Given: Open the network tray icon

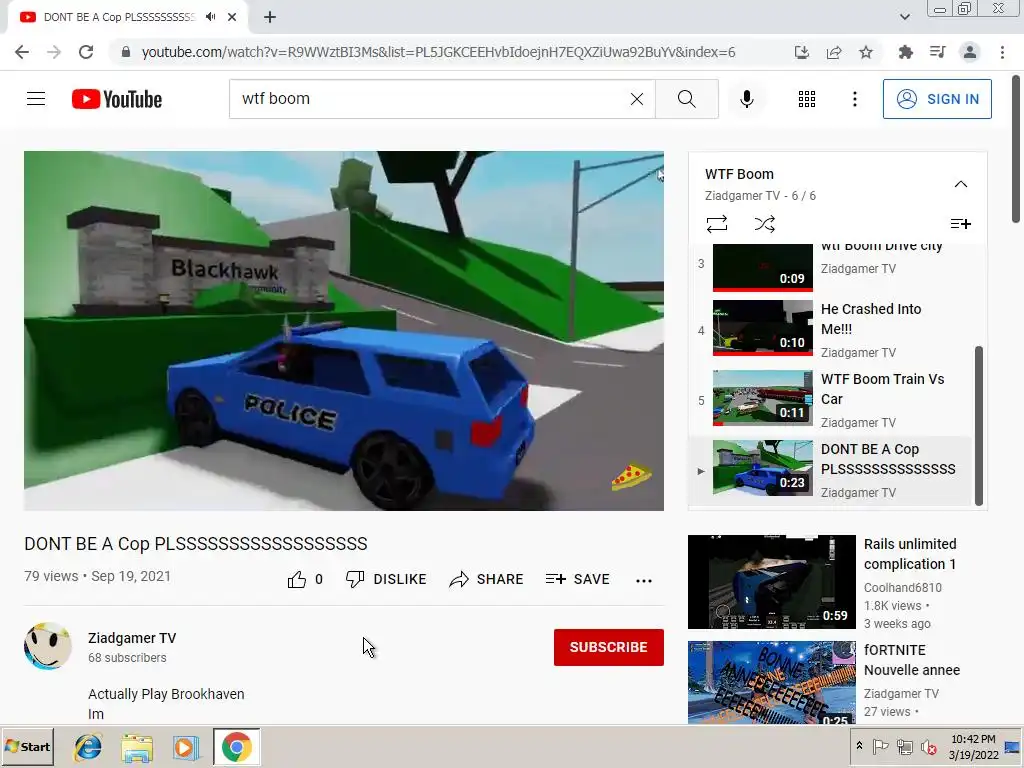Looking at the screenshot, I should pyautogui.click(x=904, y=746).
